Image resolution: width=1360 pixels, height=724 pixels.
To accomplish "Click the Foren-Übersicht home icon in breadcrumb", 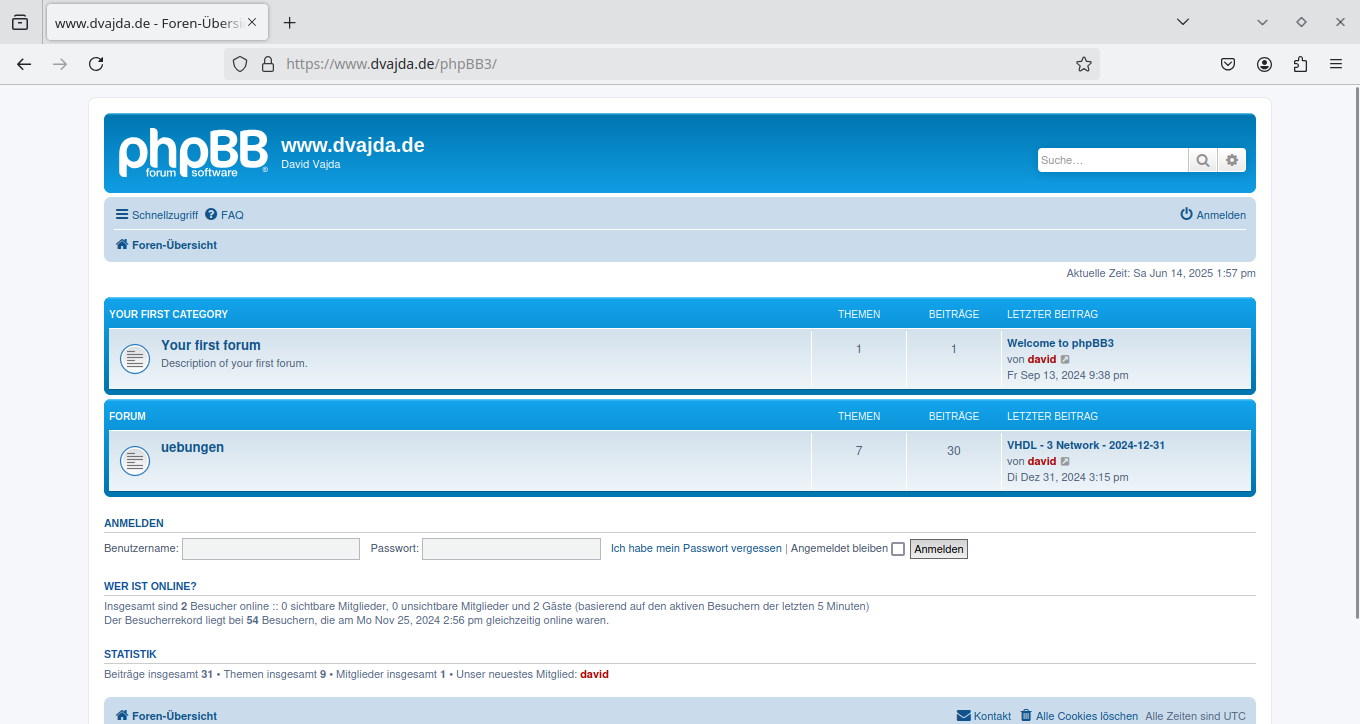I will tap(122, 245).
